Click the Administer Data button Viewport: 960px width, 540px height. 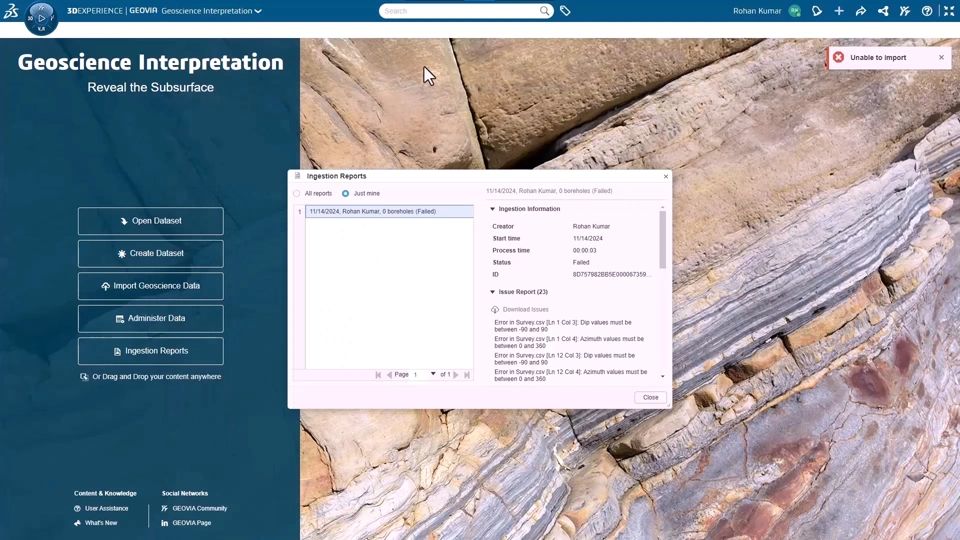(x=151, y=318)
